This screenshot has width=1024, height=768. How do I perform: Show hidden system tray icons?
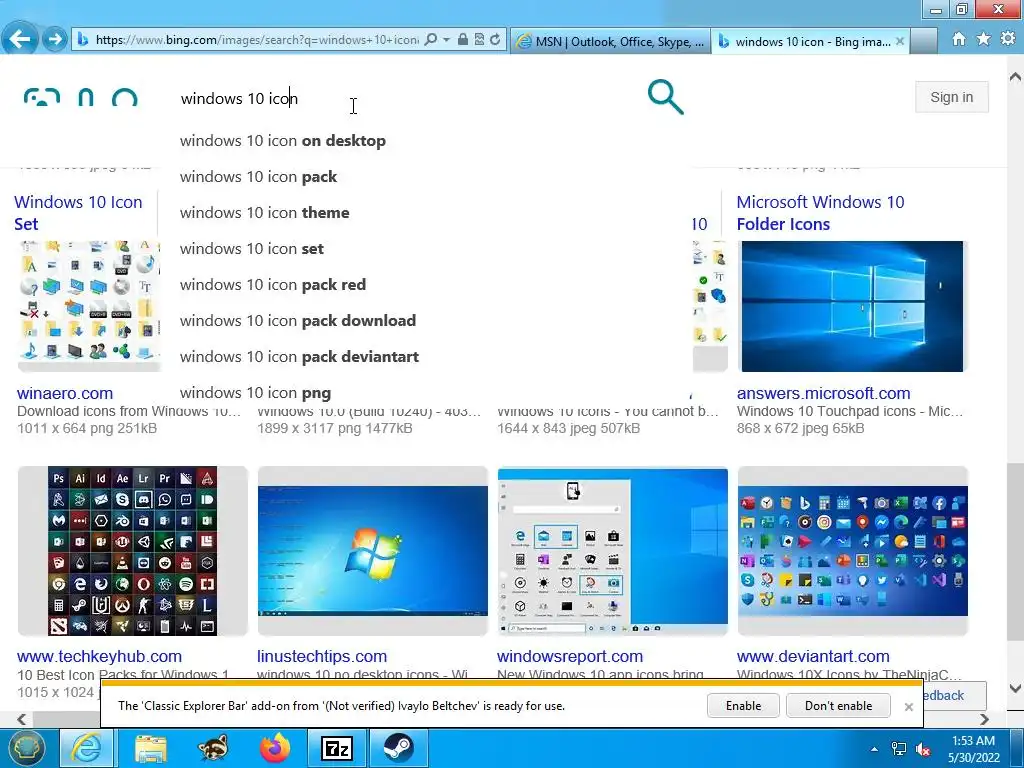click(874, 749)
